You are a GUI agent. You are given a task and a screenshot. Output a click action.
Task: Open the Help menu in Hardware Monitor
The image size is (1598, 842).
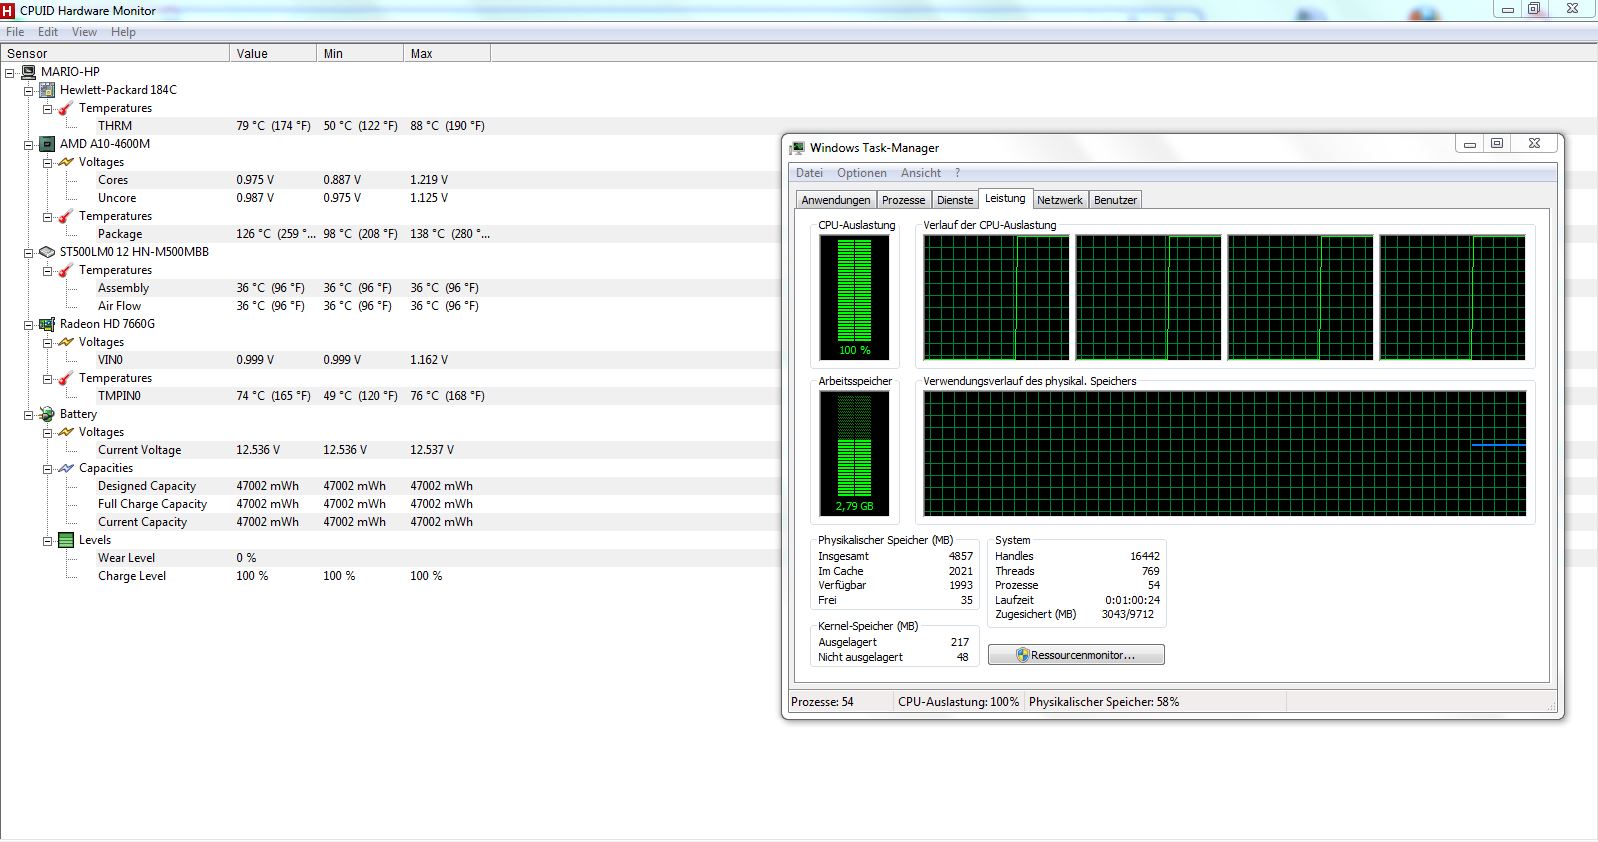123,32
